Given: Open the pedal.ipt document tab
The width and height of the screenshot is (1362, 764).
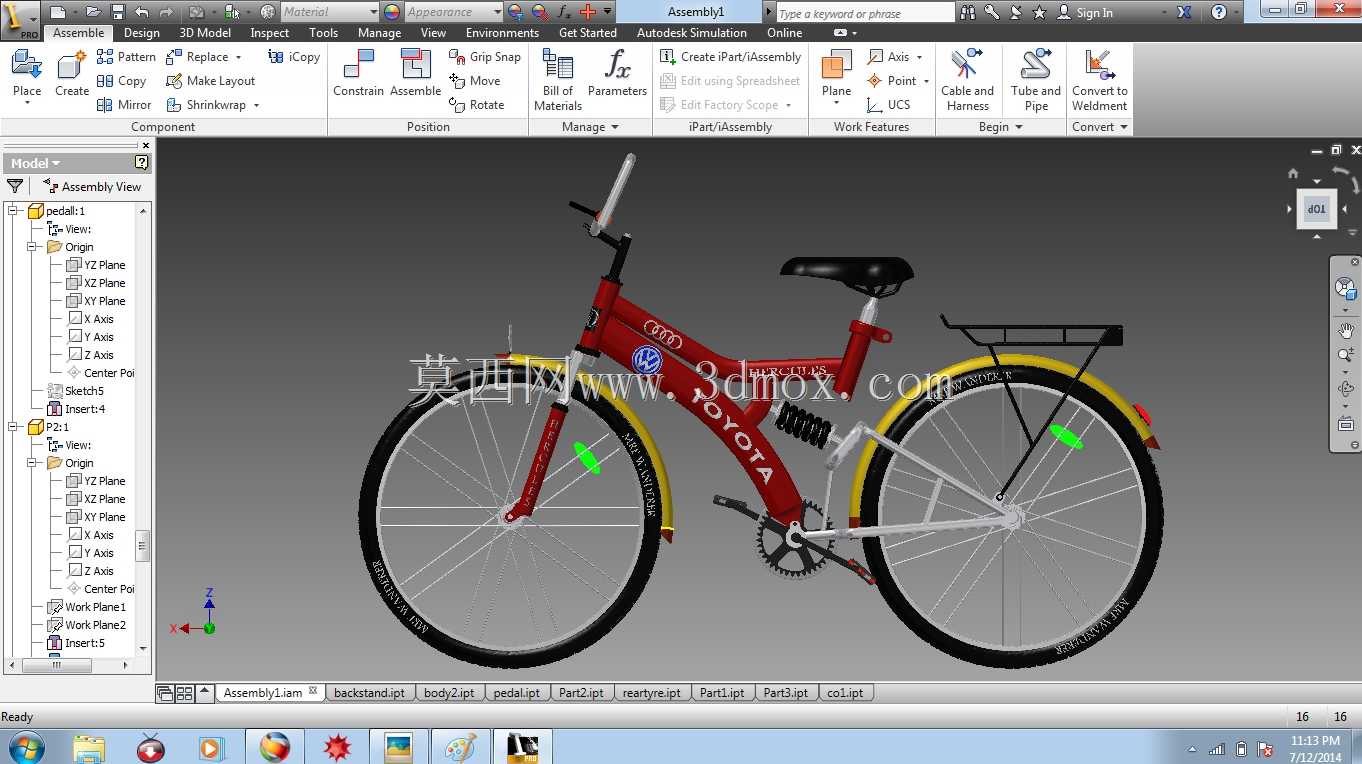Looking at the screenshot, I should coord(517,692).
